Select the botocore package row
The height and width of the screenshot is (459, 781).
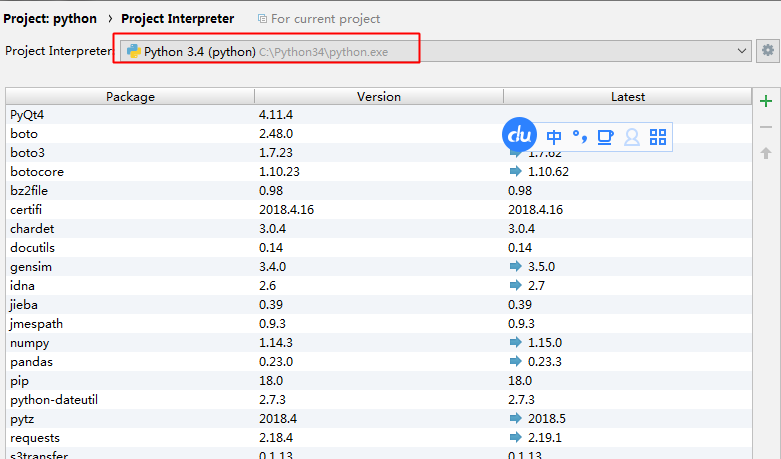coord(379,171)
